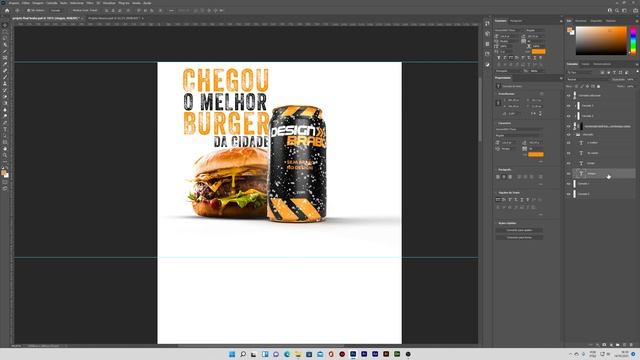Open the Windows Start menu

(x=232, y=354)
